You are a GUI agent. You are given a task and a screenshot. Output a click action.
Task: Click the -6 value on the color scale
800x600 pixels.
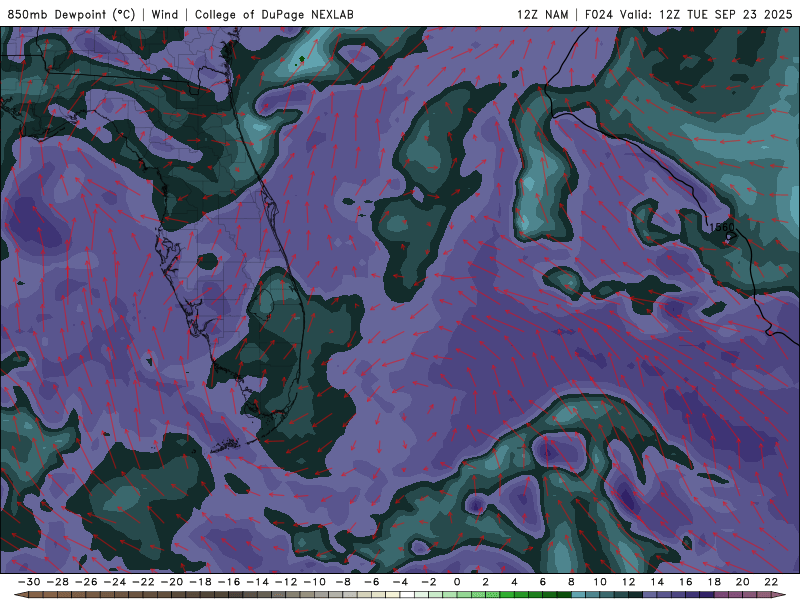pyautogui.click(x=372, y=582)
